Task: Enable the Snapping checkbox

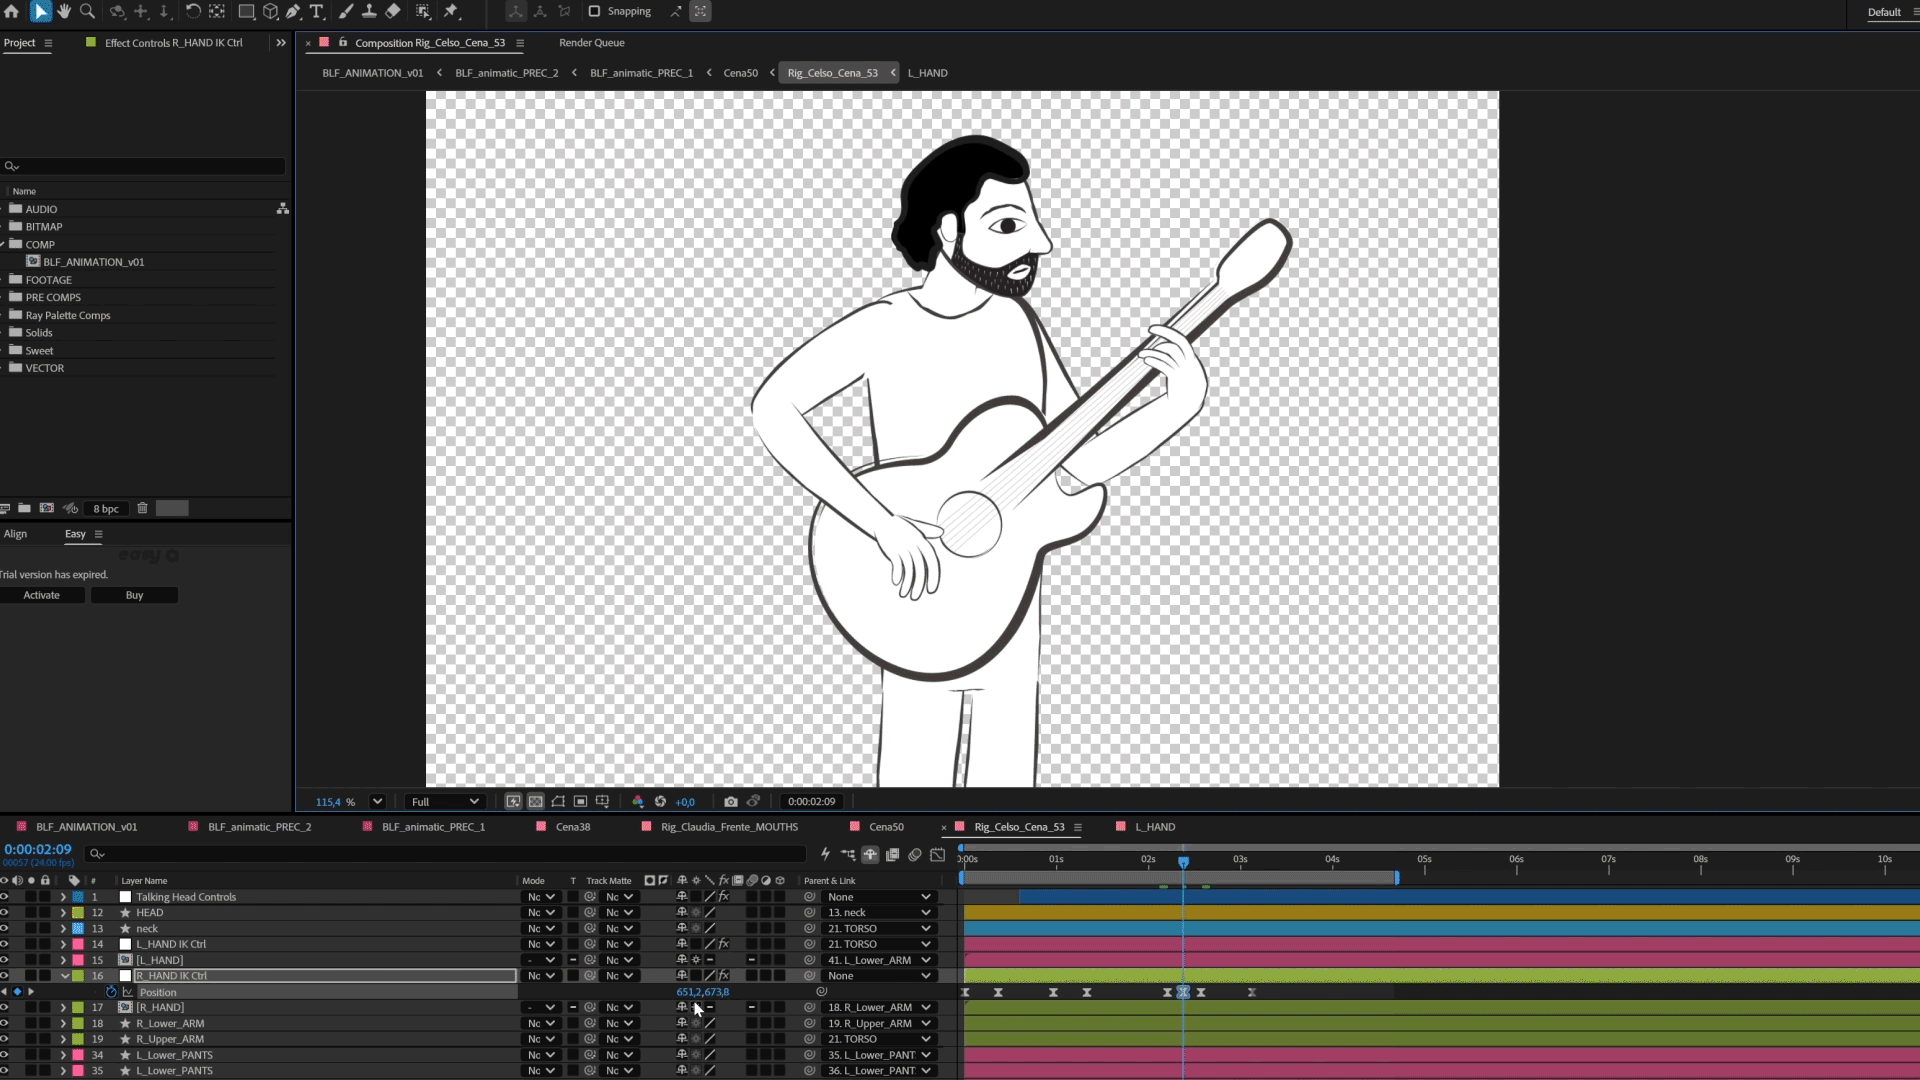Action: [x=594, y=11]
